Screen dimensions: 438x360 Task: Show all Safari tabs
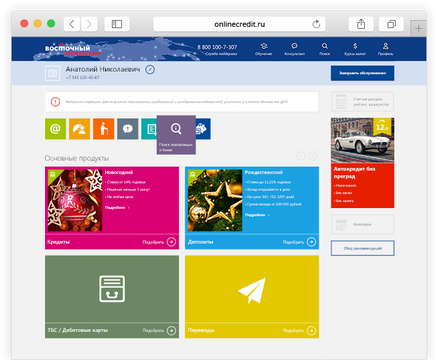391,24
